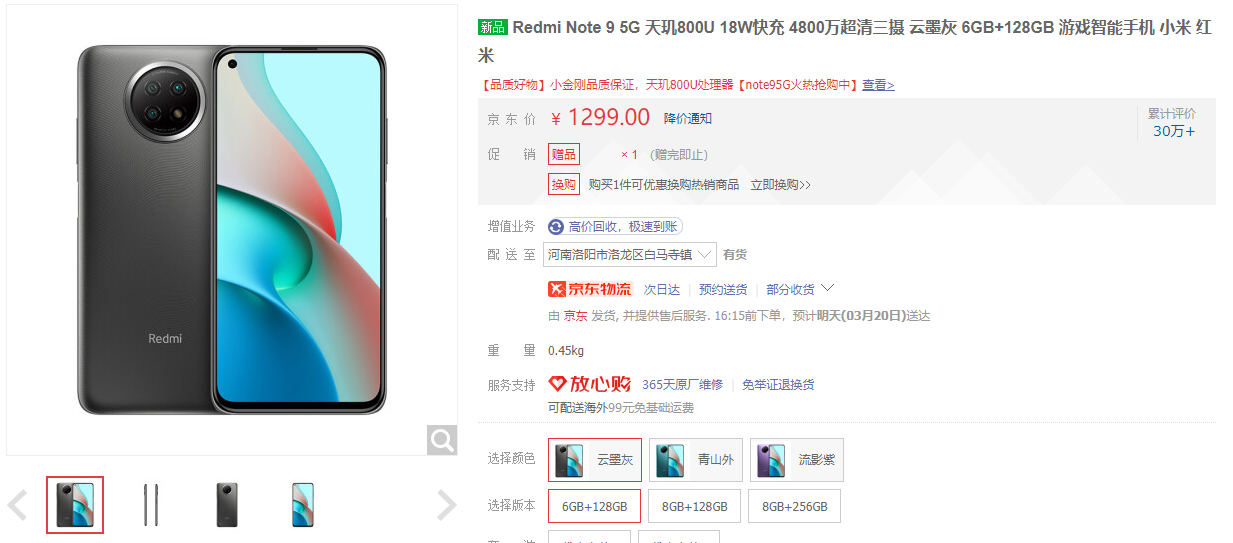Open the 查看> promo details link
Image resolution: width=1233 pixels, height=543 pixels.
[x=878, y=85]
